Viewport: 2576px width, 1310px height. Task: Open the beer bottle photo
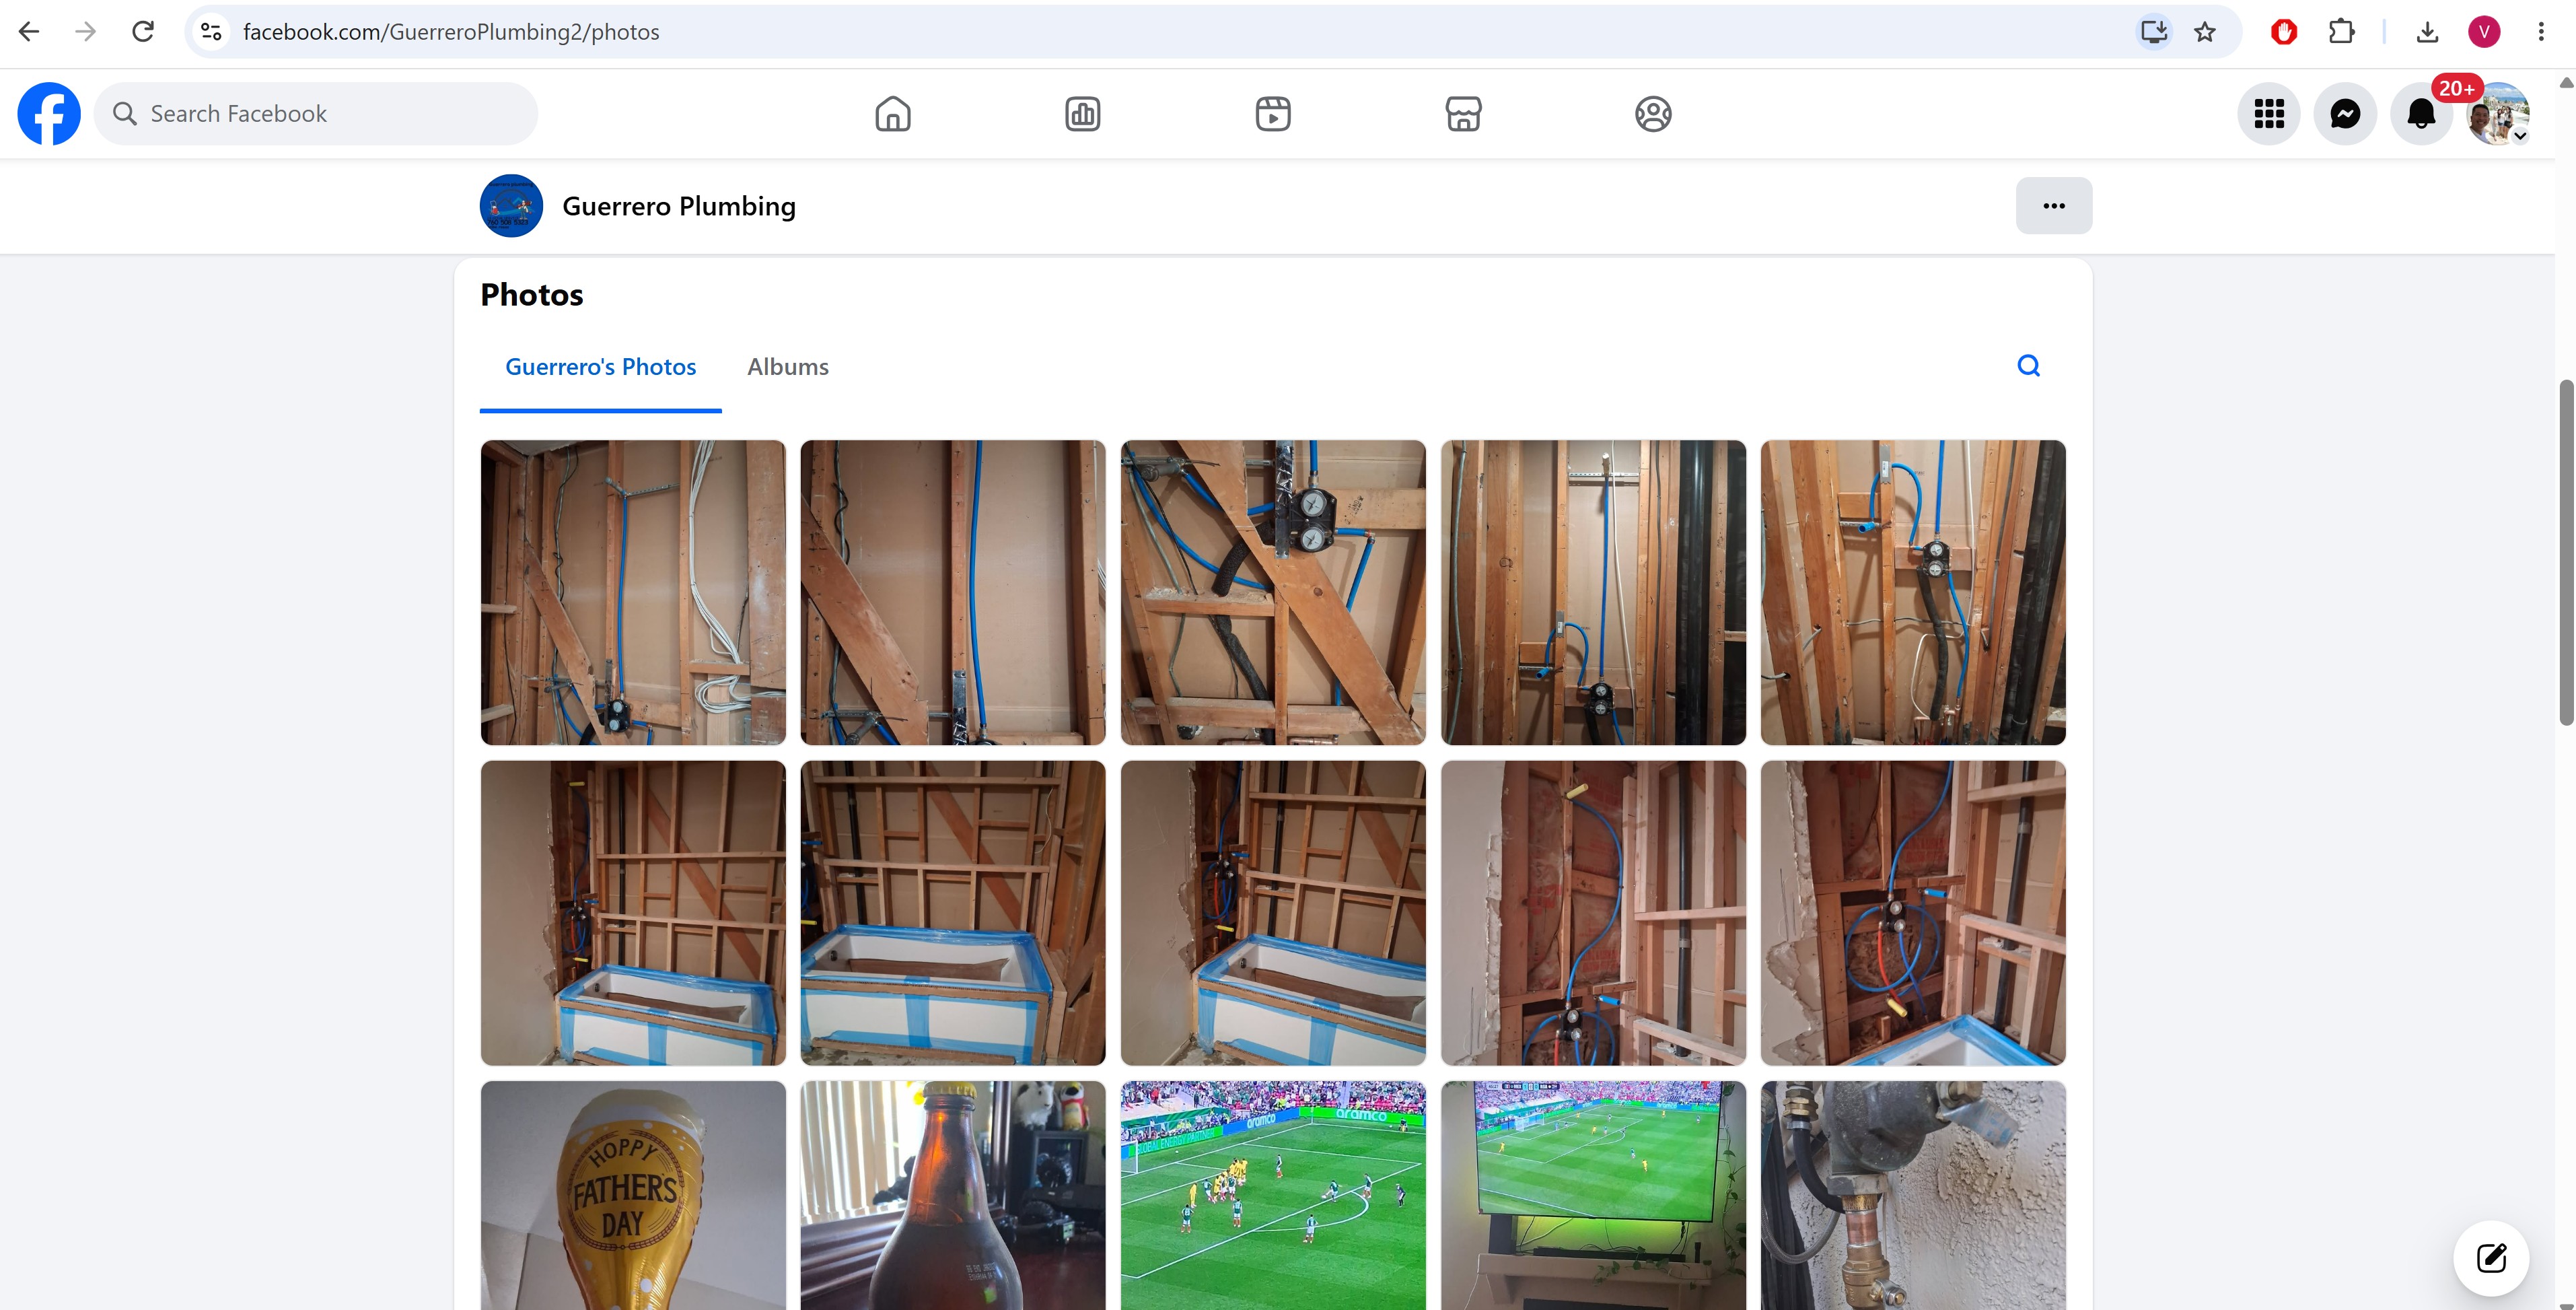[x=953, y=1195]
